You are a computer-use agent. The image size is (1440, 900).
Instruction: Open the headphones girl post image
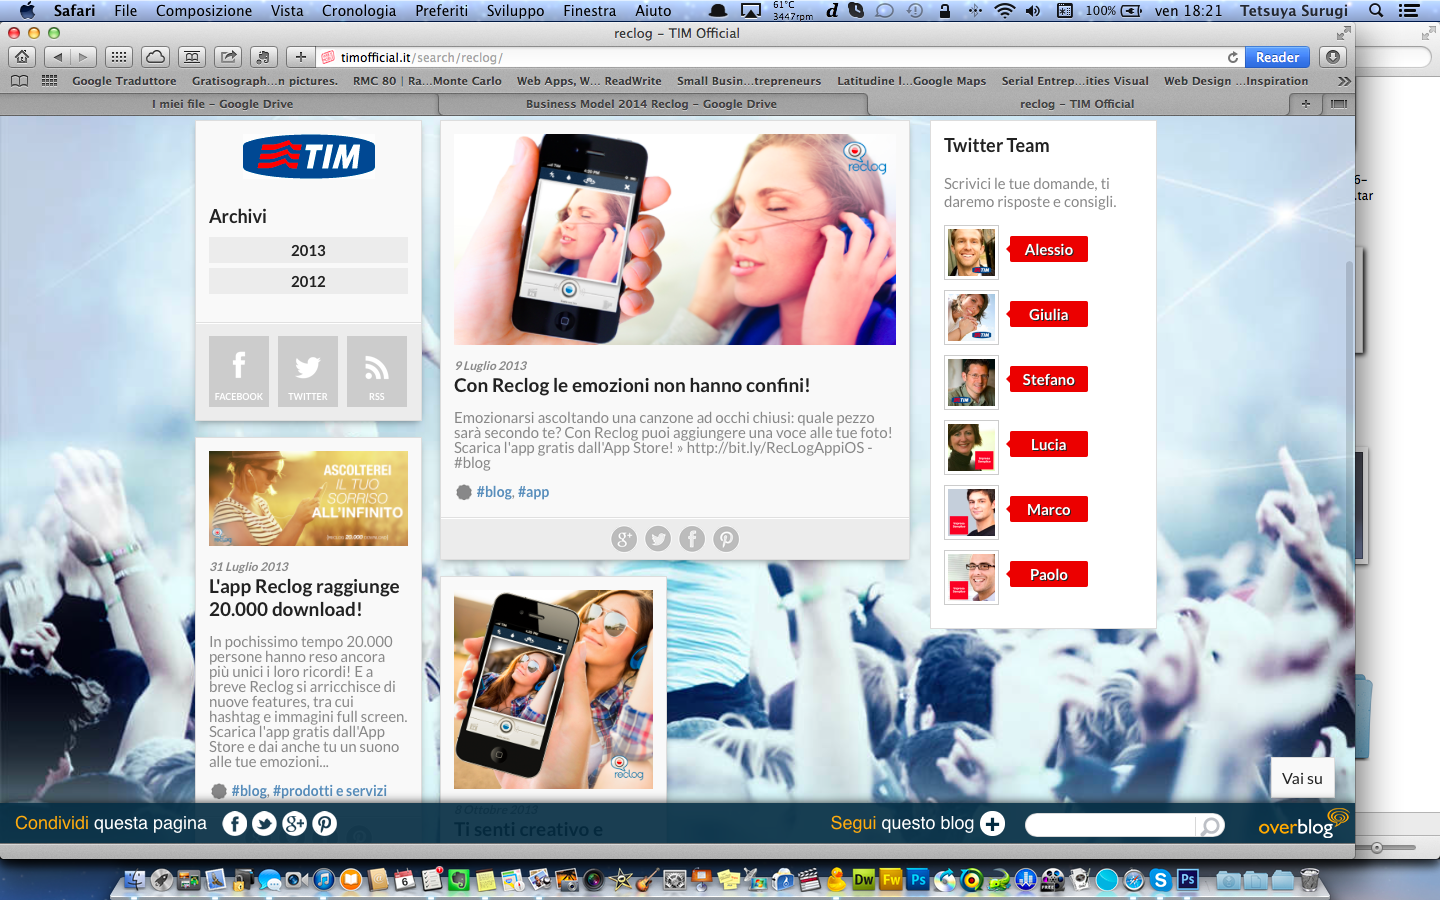[x=675, y=239]
